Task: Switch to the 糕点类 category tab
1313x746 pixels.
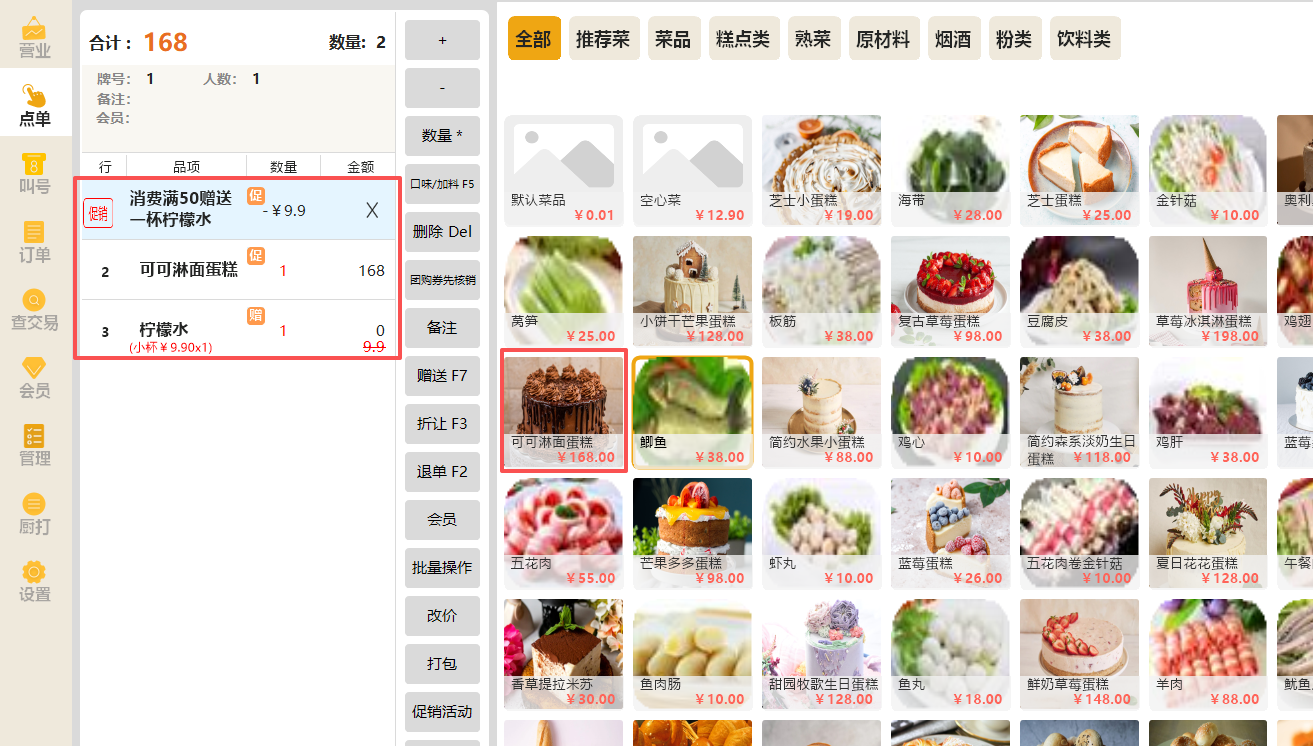Action: (x=743, y=39)
